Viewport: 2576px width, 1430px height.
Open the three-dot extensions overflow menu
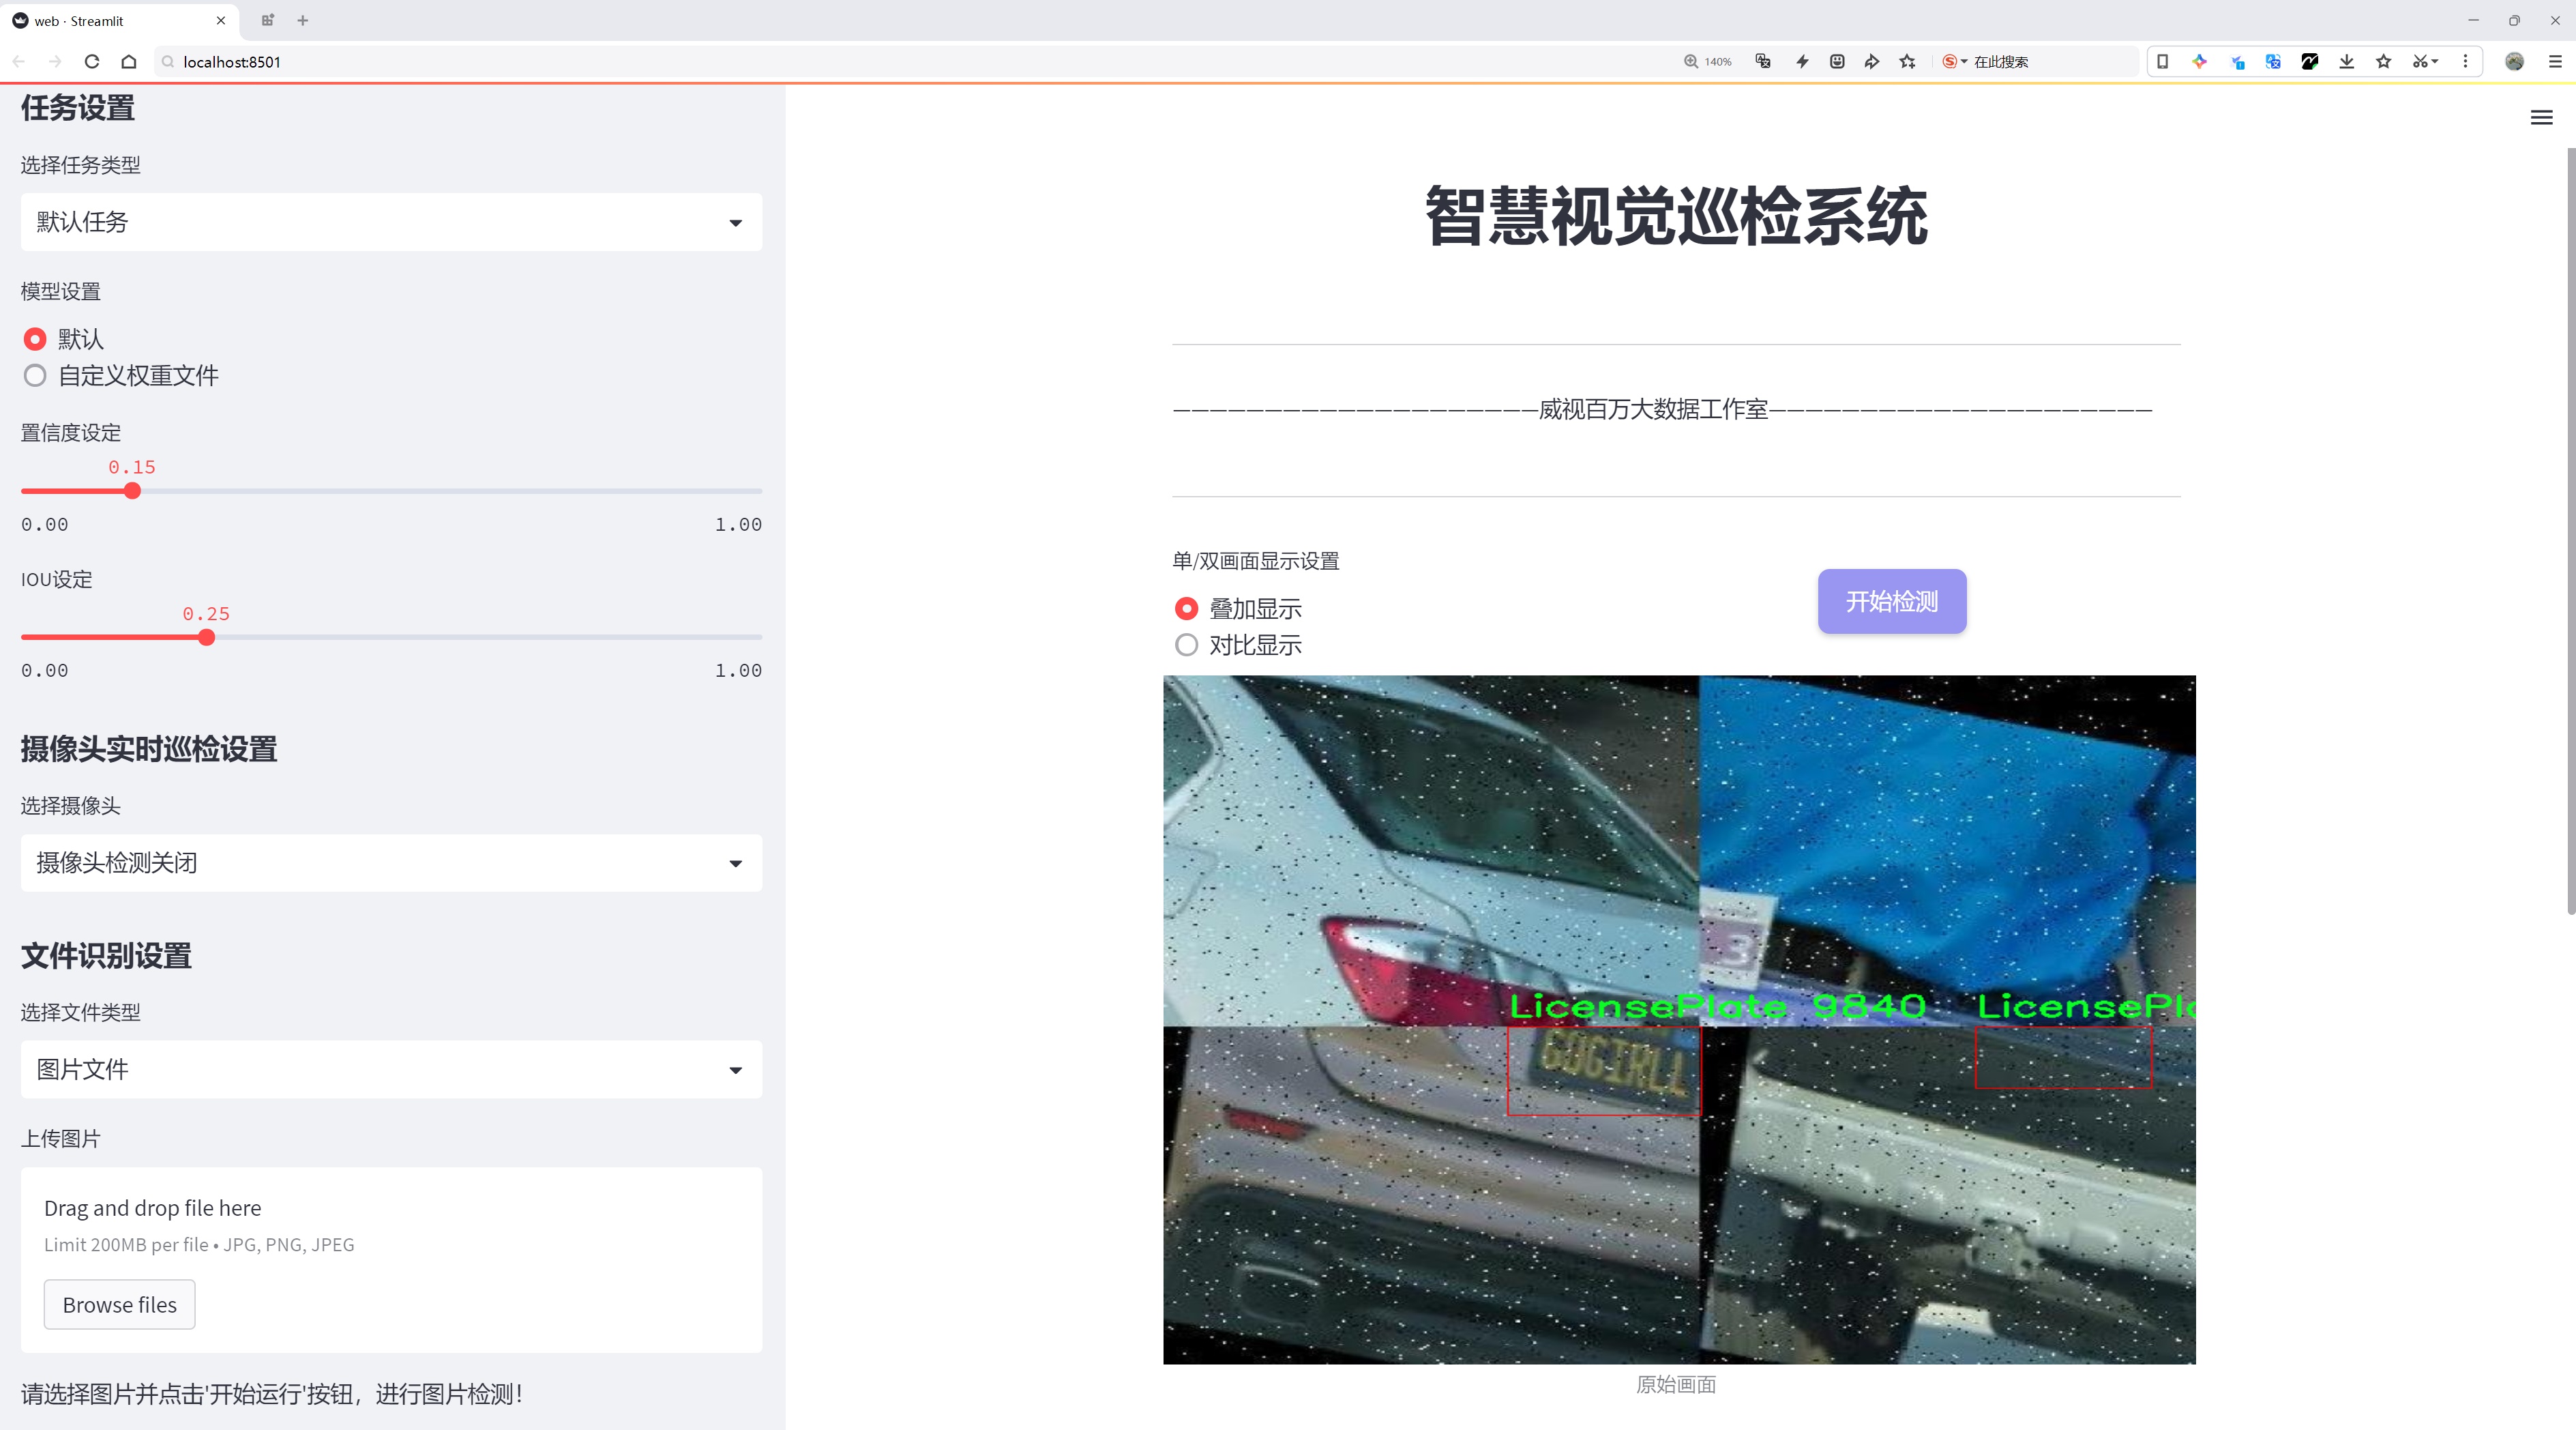pos(2465,62)
